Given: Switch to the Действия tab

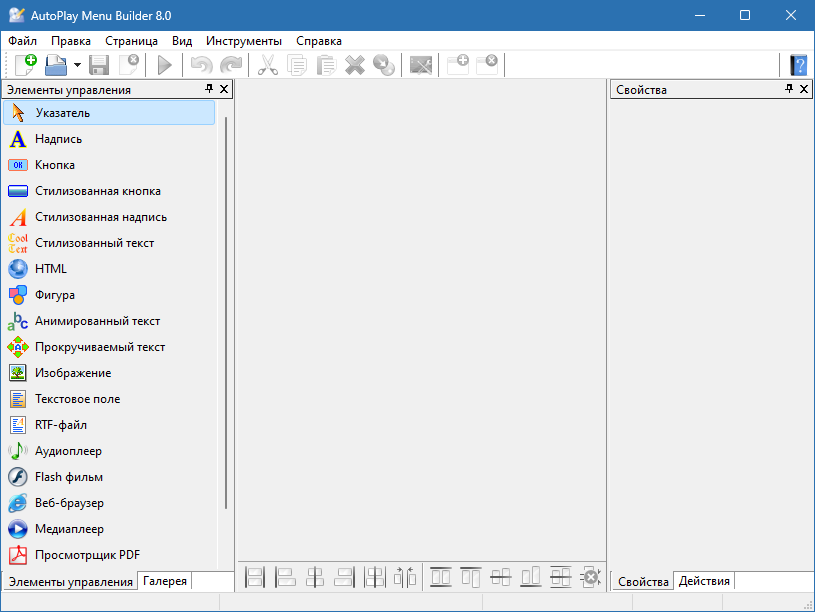Looking at the screenshot, I should [704, 581].
